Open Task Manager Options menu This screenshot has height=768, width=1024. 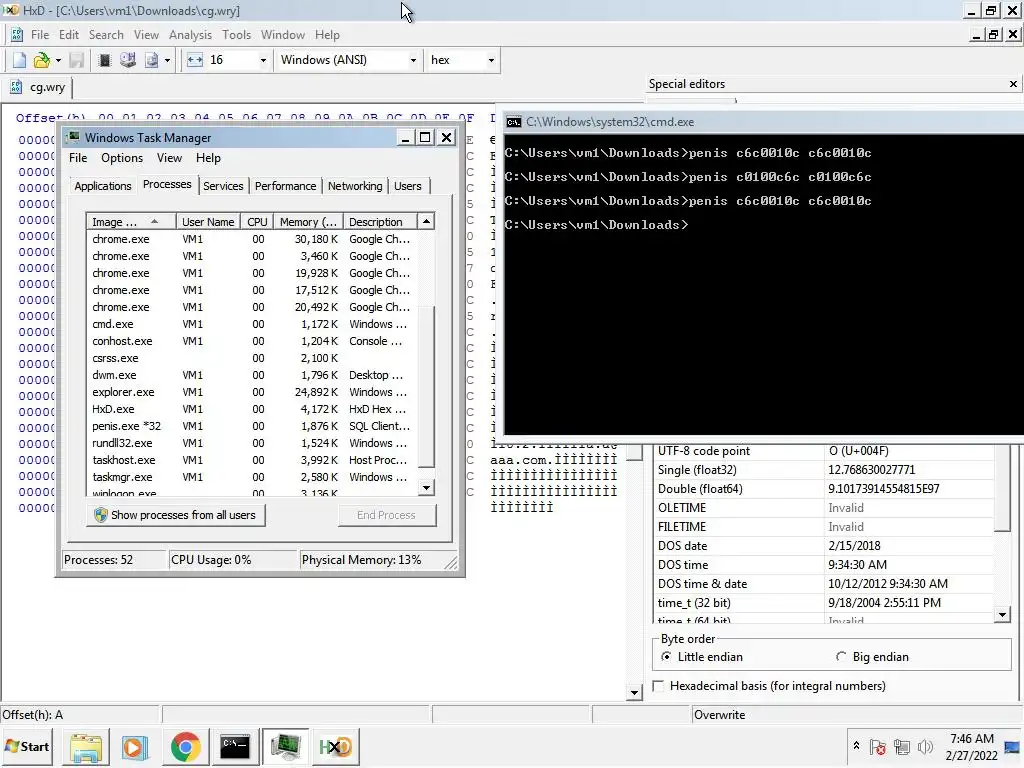tap(122, 158)
